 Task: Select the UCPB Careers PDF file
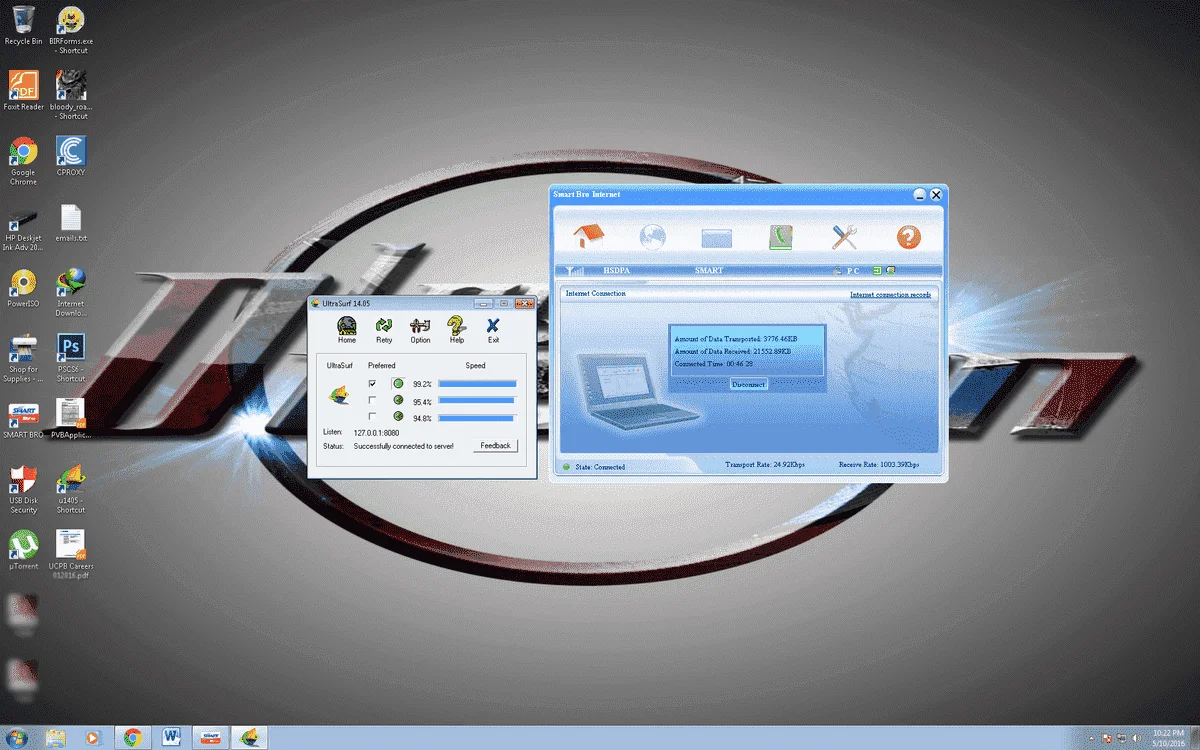click(x=71, y=555)
